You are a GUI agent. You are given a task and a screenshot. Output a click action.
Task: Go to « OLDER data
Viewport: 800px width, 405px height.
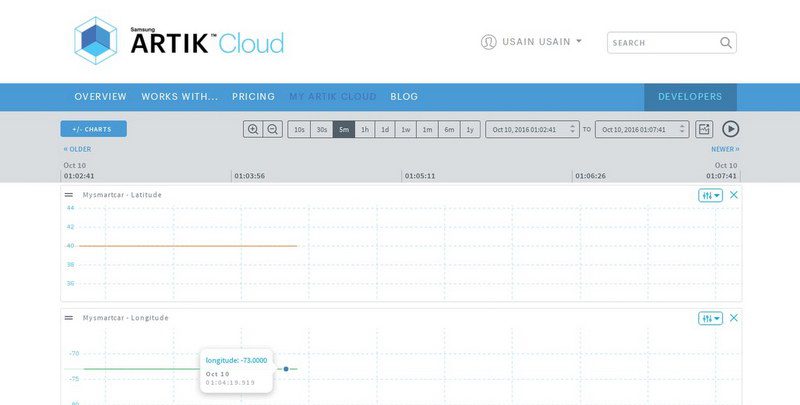point(77,149)
